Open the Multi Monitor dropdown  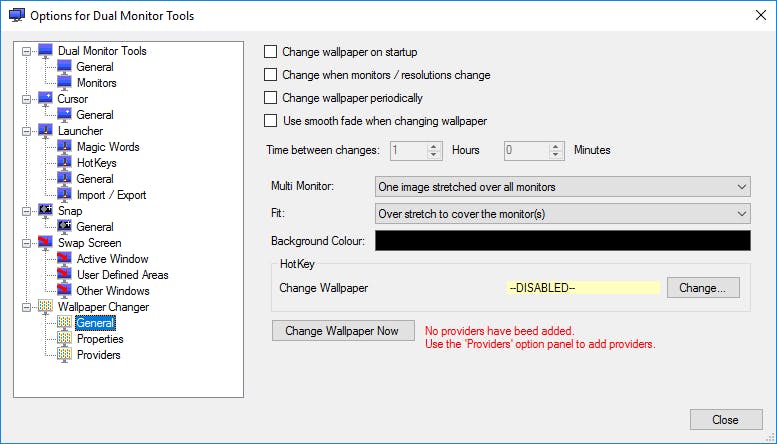pyautogui.click(x=562, y=187)
